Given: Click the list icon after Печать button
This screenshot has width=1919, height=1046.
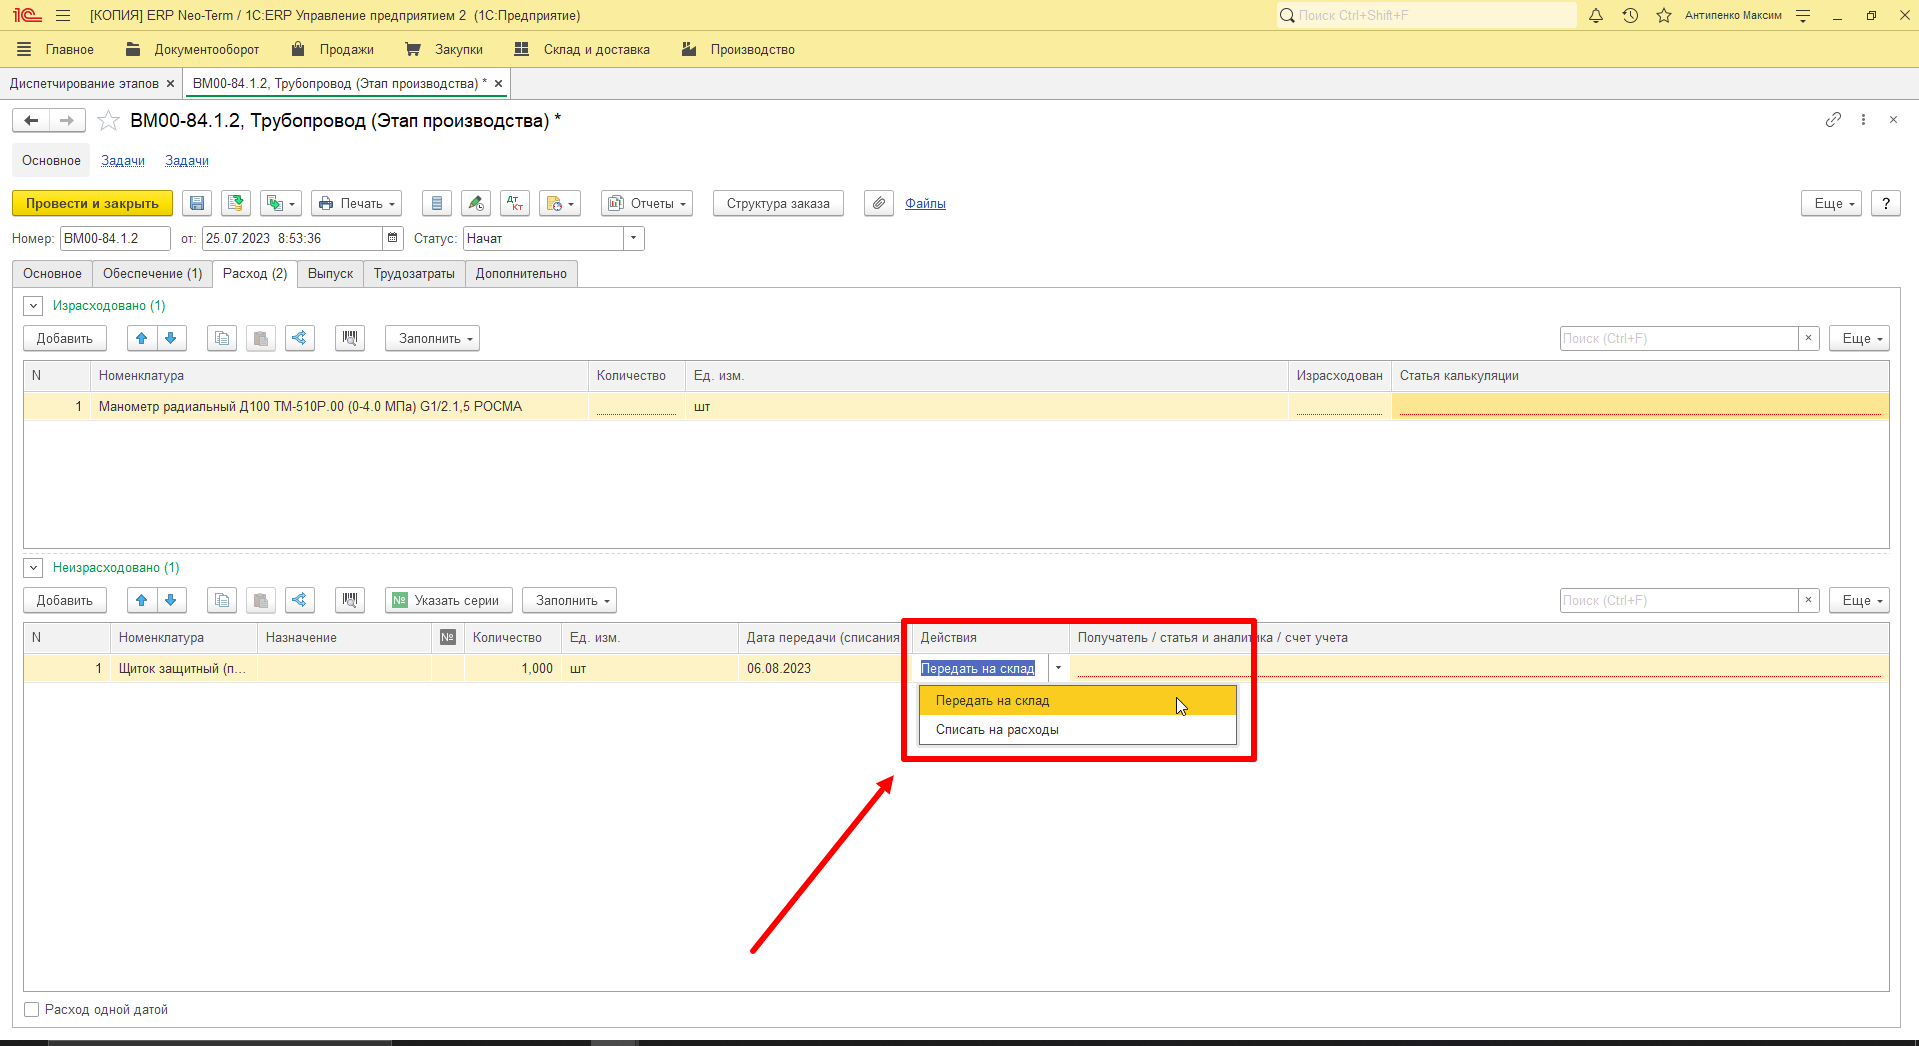Looking at the screenshot, I should pyautogui.click(x=437, y=204).
